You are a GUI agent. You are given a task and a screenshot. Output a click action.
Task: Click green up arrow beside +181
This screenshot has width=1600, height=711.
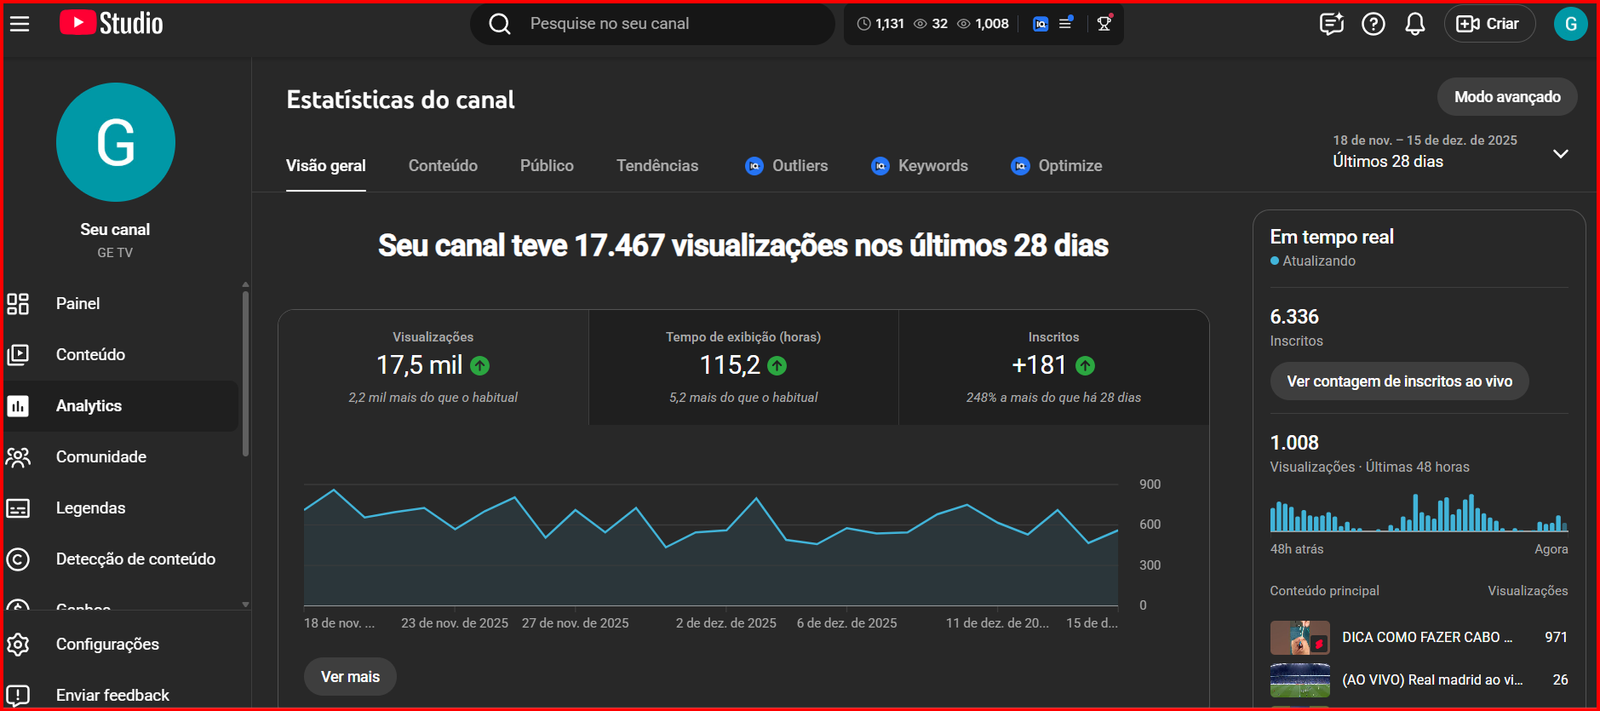[x=1085, y=366]
